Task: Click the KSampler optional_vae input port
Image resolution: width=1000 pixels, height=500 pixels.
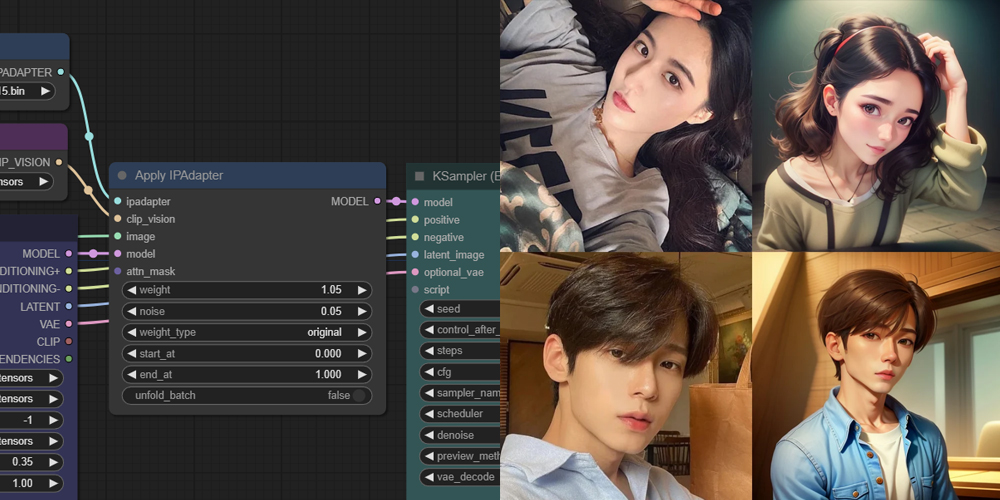Action: [415, 272]
